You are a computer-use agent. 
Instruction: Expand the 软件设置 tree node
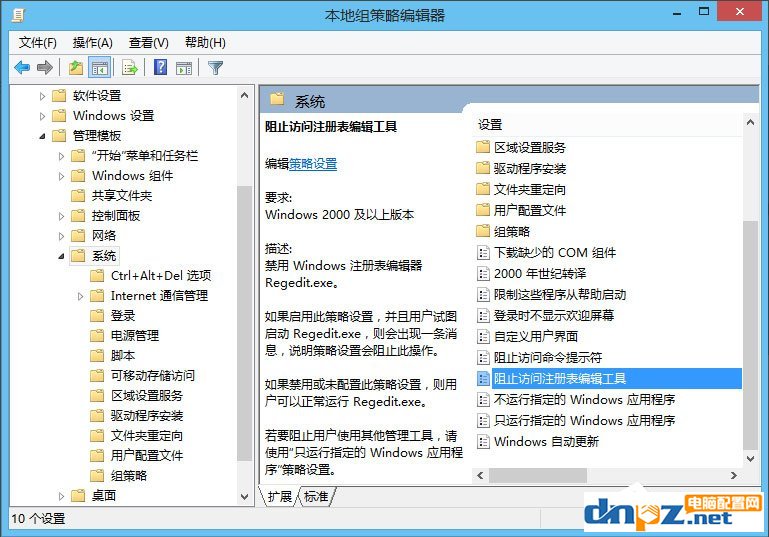[42, 96]
